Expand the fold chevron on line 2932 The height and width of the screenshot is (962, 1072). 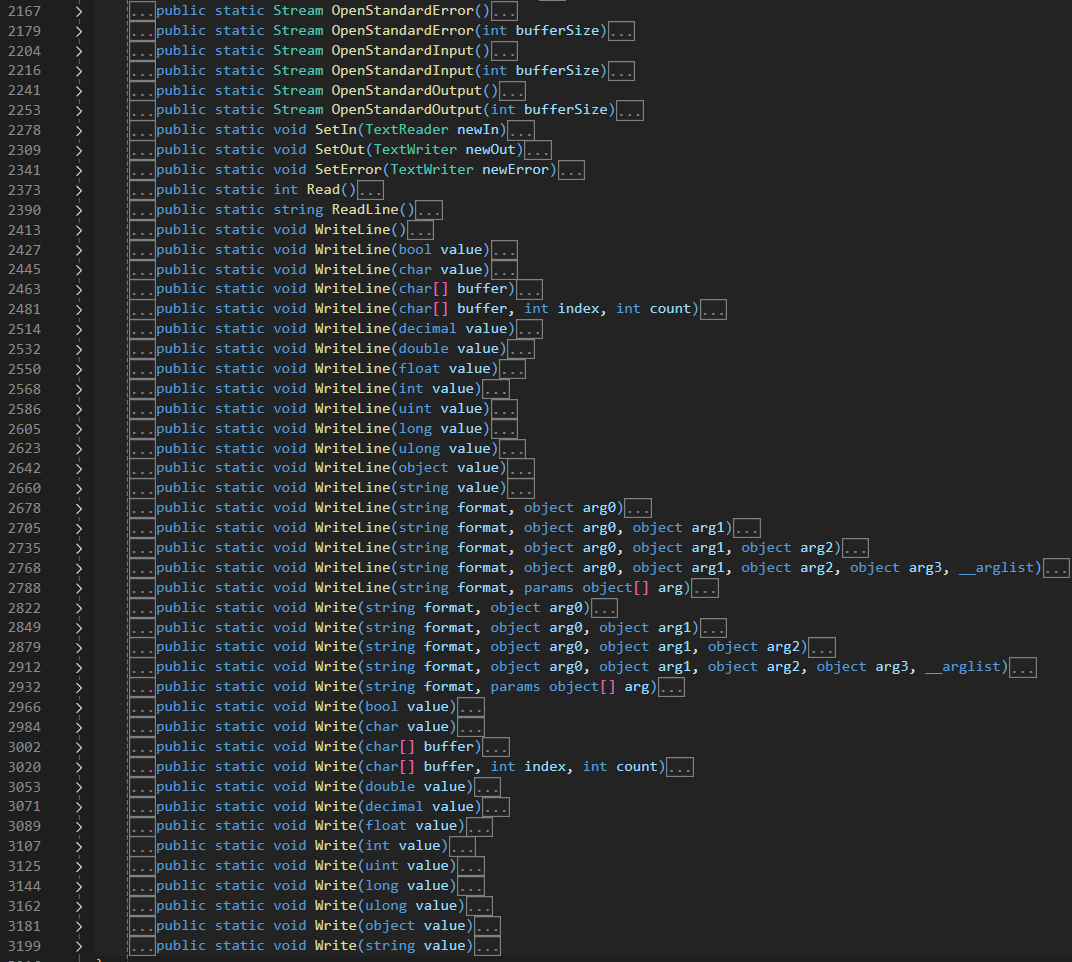[79, 687]
